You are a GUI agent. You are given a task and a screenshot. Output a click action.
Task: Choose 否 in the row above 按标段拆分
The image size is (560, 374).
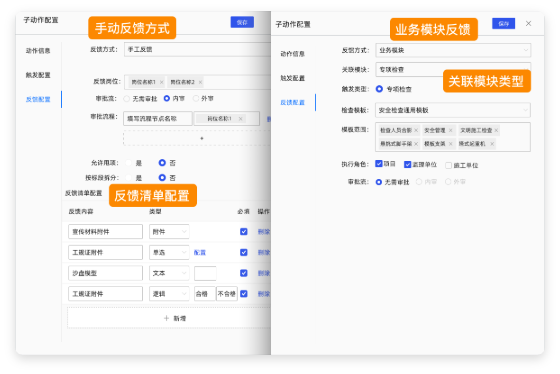click(162, 163)
